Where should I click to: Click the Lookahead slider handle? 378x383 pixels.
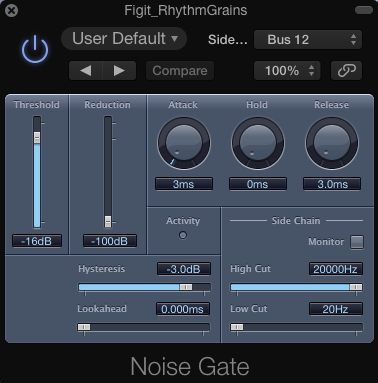point(84,327)
